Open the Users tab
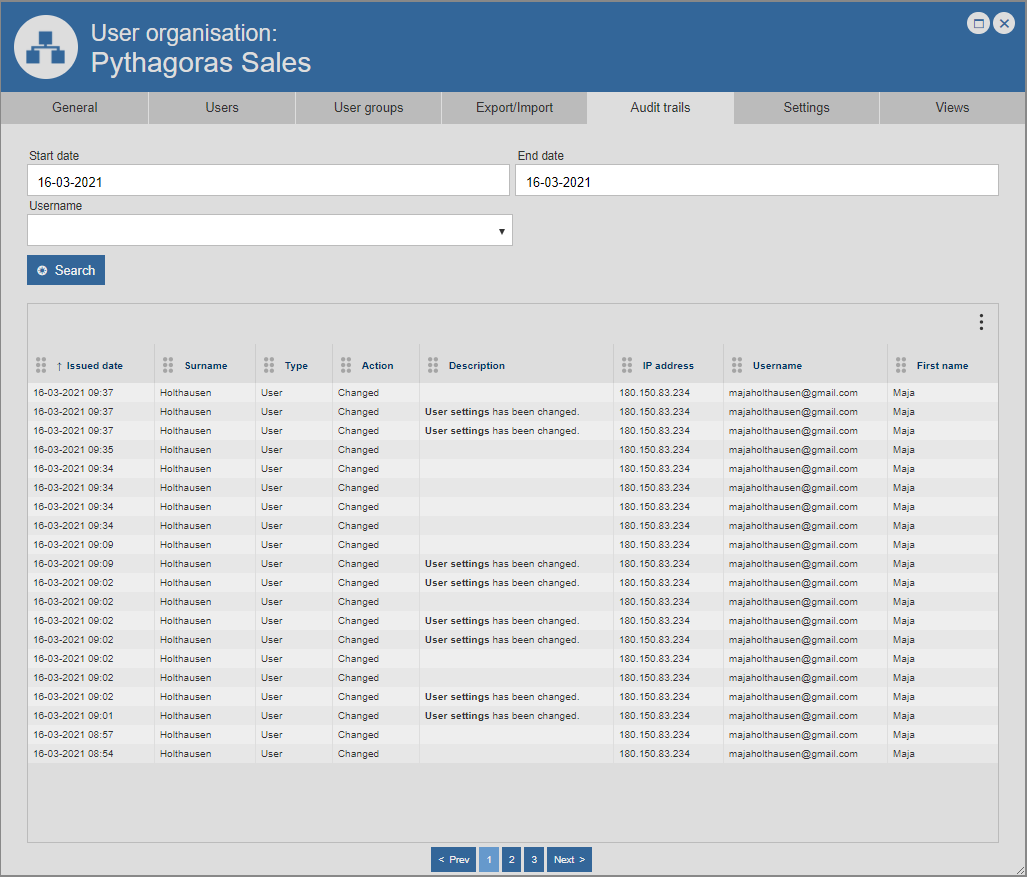This screenshot has width=1027, height=877. pos(222,107)
